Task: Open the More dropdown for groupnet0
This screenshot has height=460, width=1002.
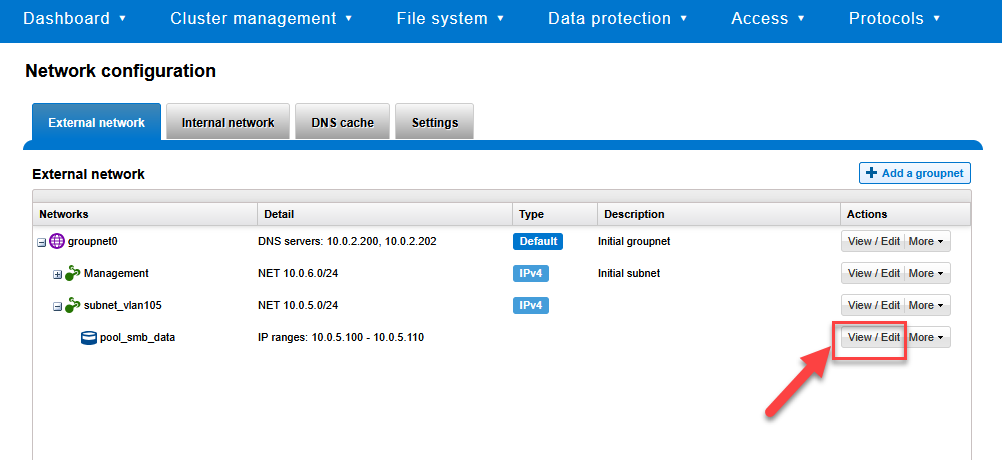Action: 927,241
